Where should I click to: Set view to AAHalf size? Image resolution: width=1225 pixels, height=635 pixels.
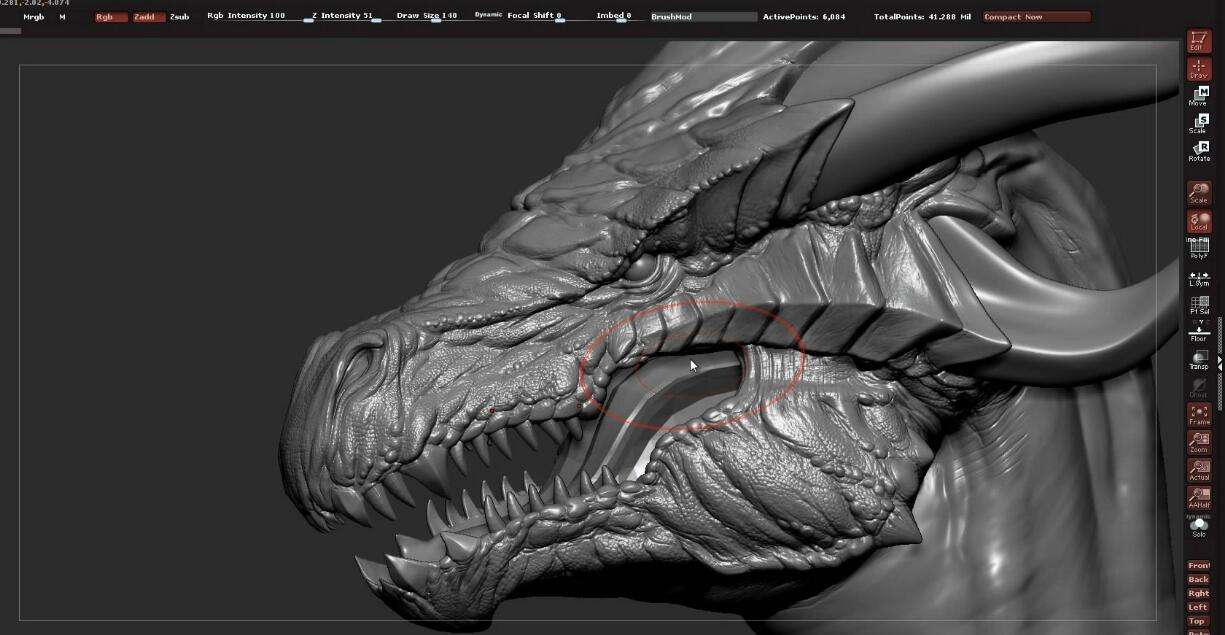[x=1199, y=498]
